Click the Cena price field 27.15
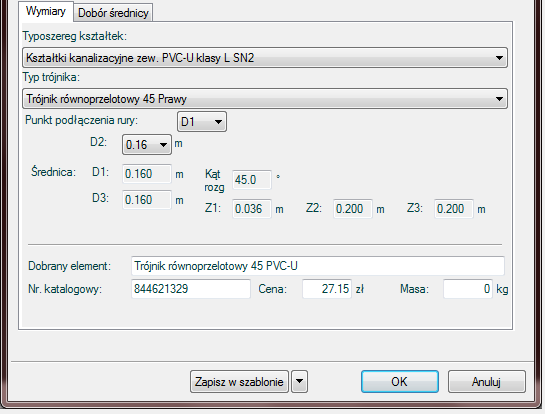Screen dimensions: 545x414 click(x=327, y=289)
